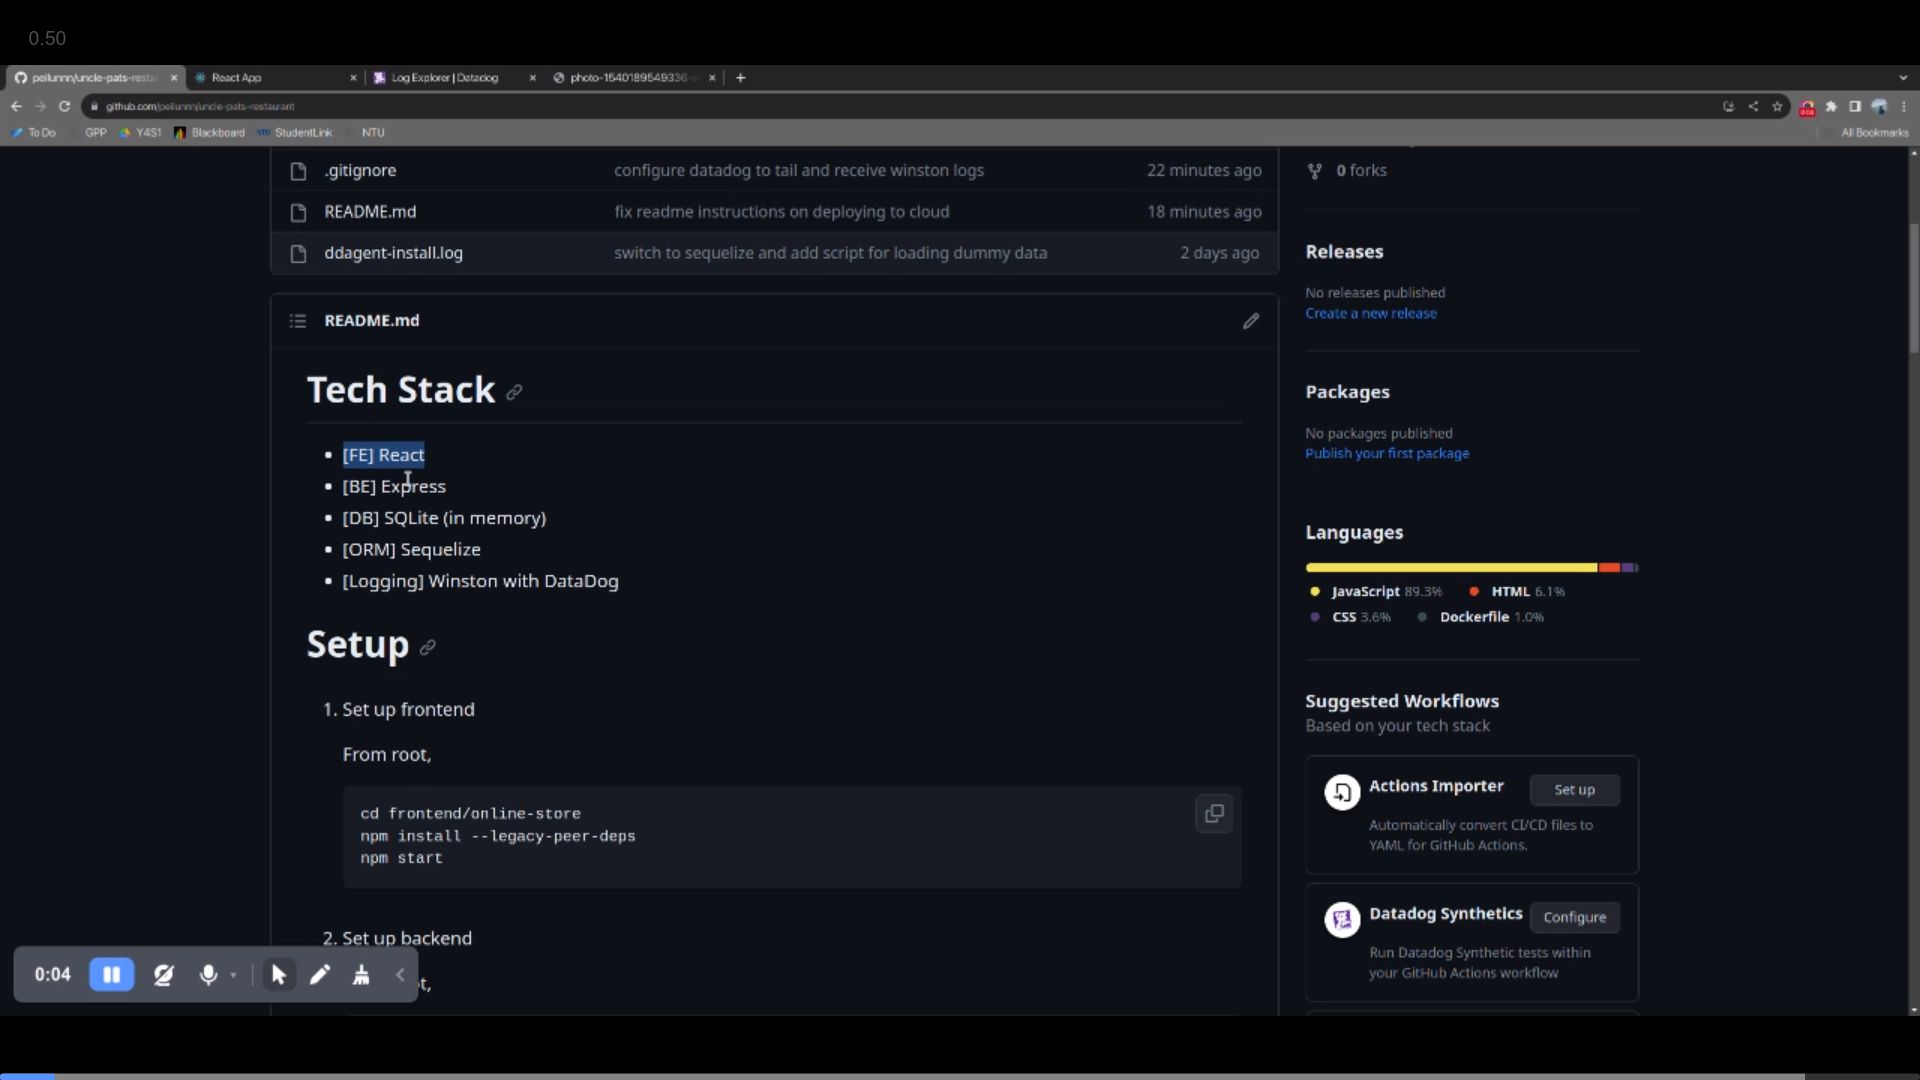This screenshot has height=1080, width=1920.
Task: Switch to Log Explorer Datadog tab
Action: (x=444, y=78)
